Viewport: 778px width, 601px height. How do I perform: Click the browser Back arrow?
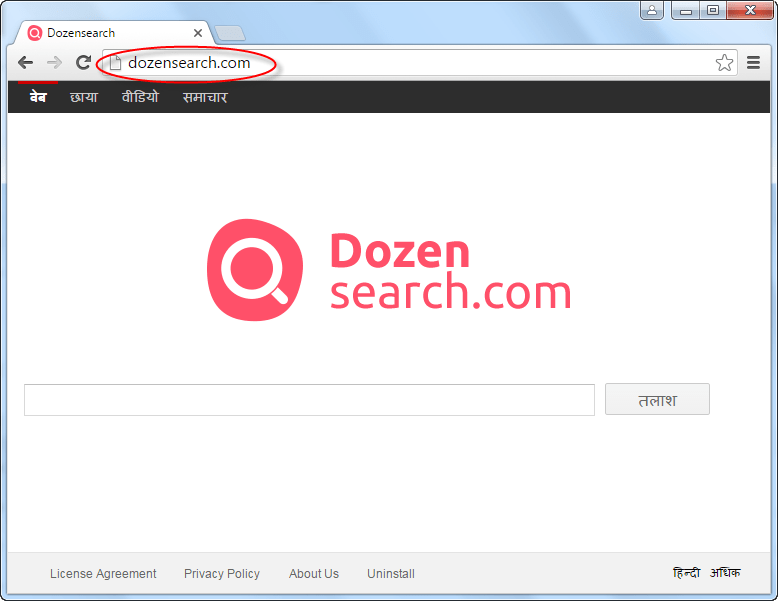pos(25,63)
